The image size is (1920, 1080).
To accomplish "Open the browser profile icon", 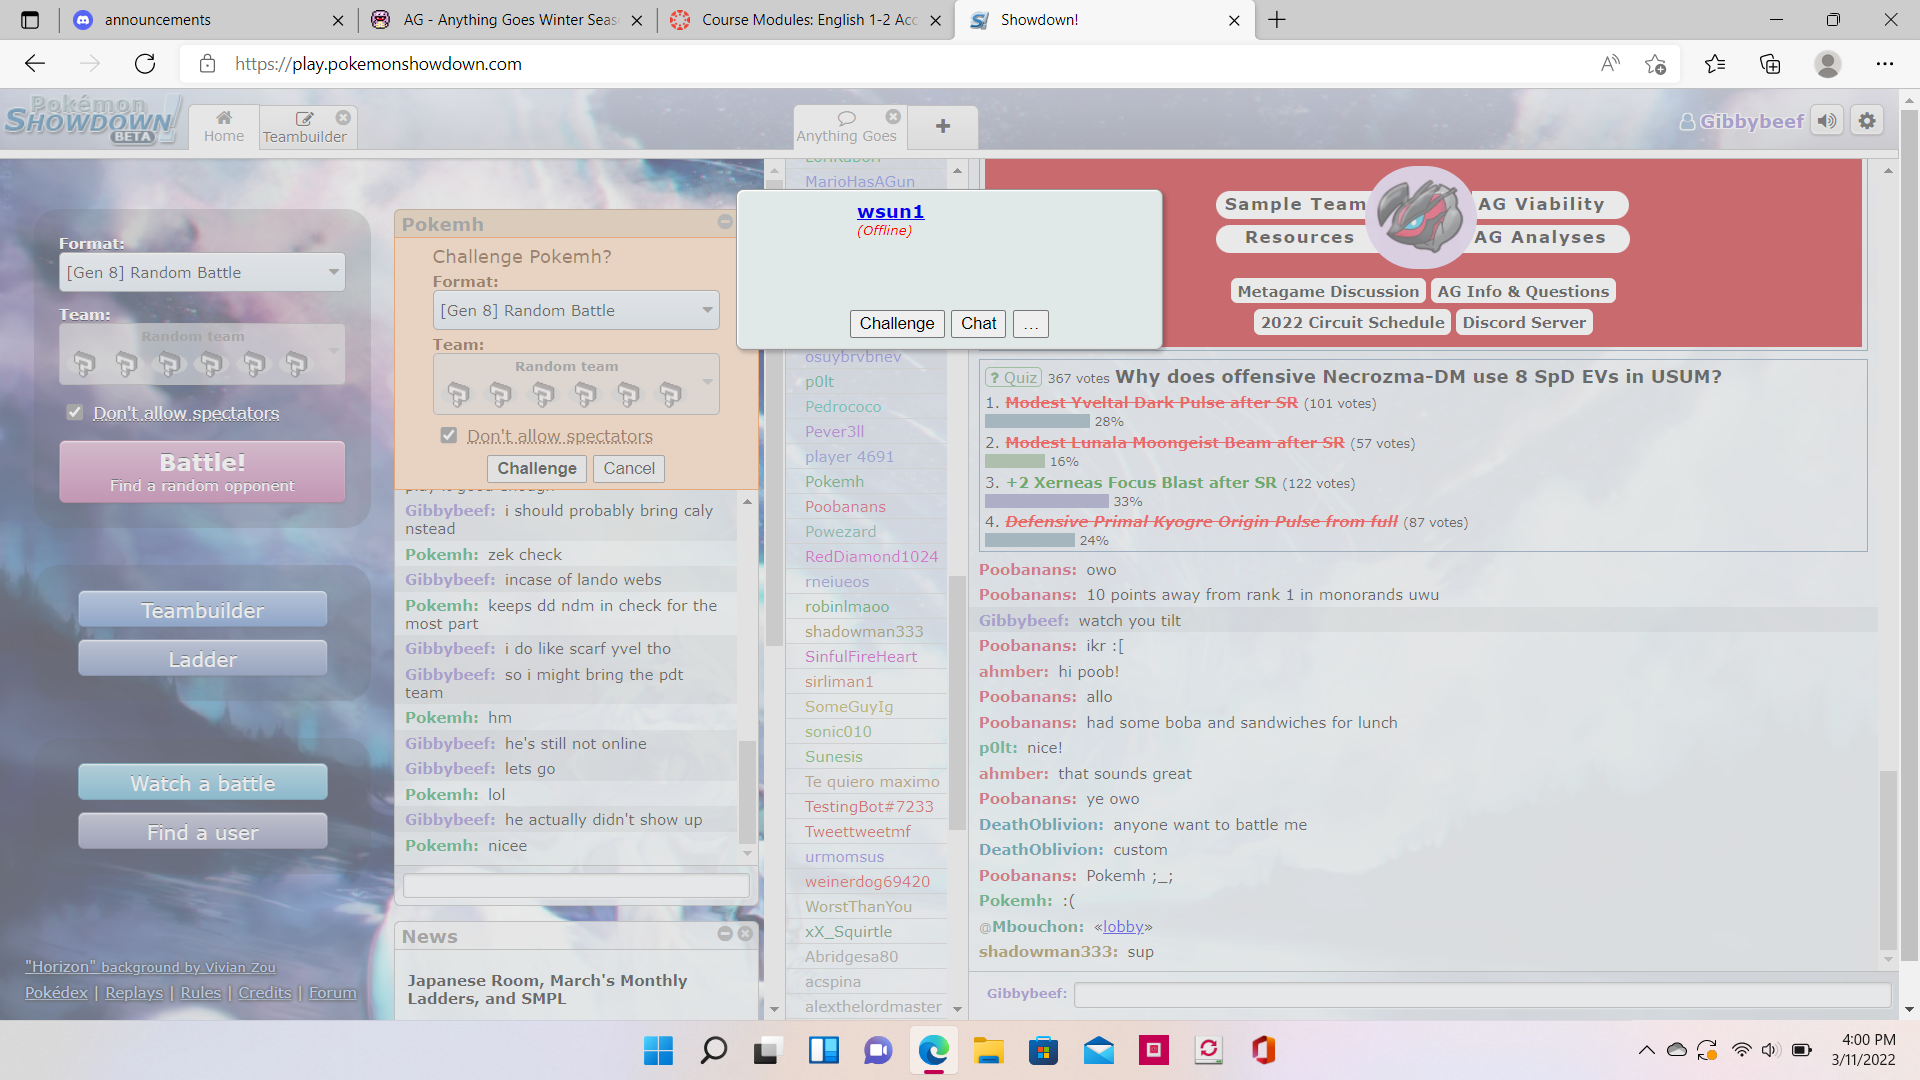I will click(x=1827, y=64).
